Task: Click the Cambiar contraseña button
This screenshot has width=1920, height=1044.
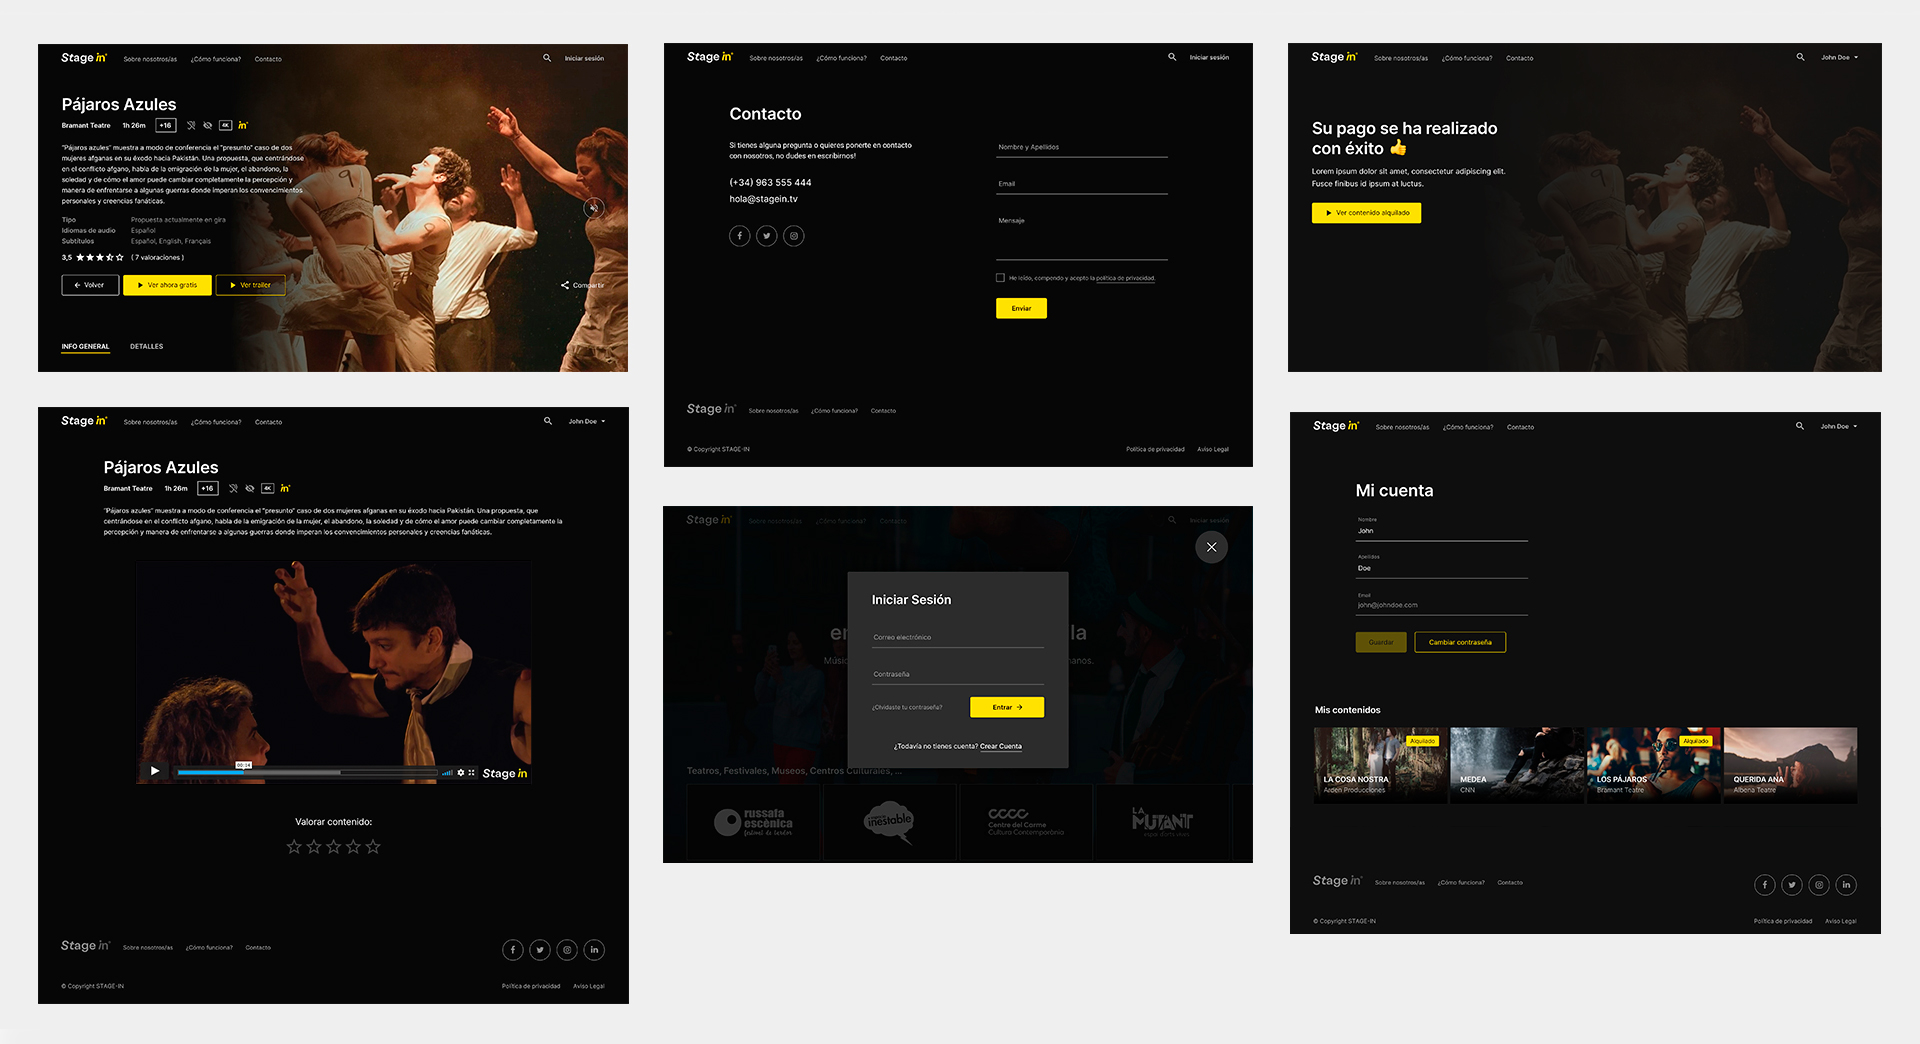Action: [1460, 642]
